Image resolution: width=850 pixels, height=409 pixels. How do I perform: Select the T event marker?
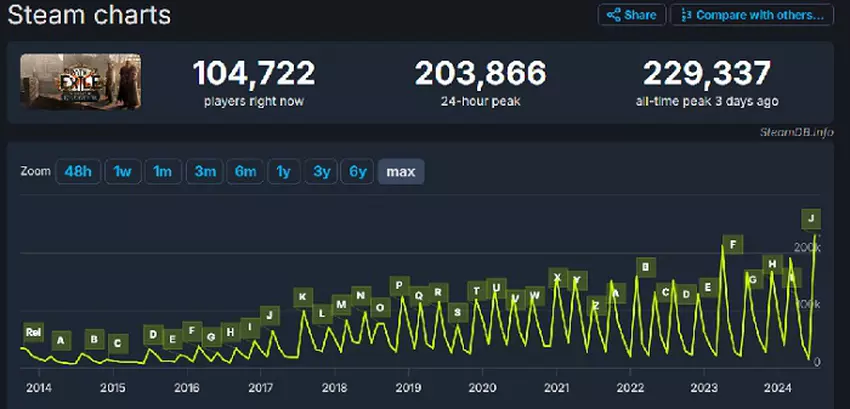(x=477, y=291)
